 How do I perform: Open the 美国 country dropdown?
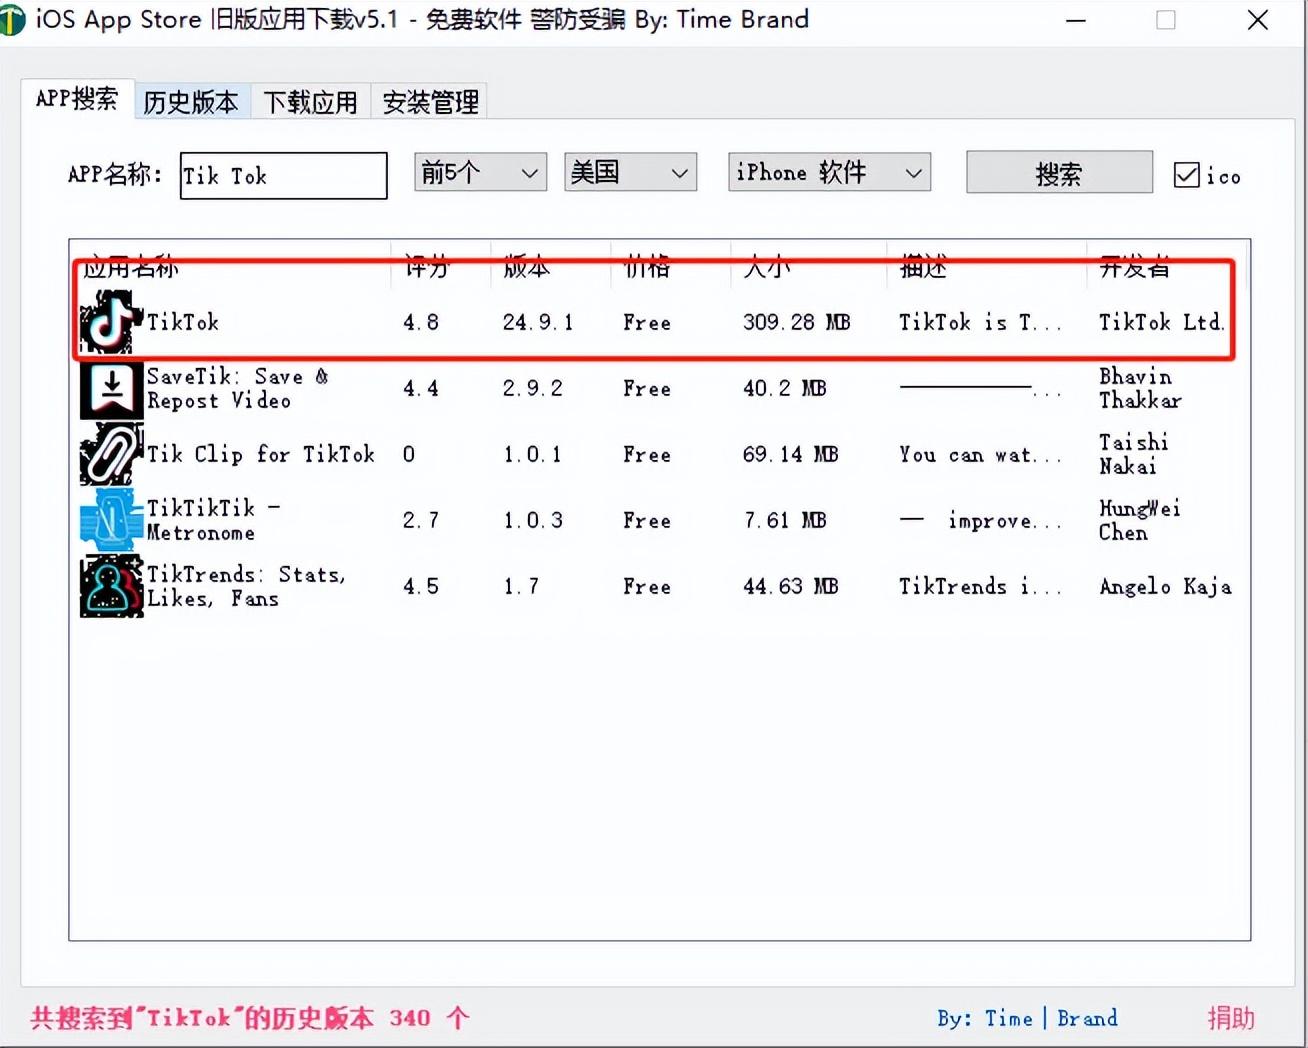[630, 173]
